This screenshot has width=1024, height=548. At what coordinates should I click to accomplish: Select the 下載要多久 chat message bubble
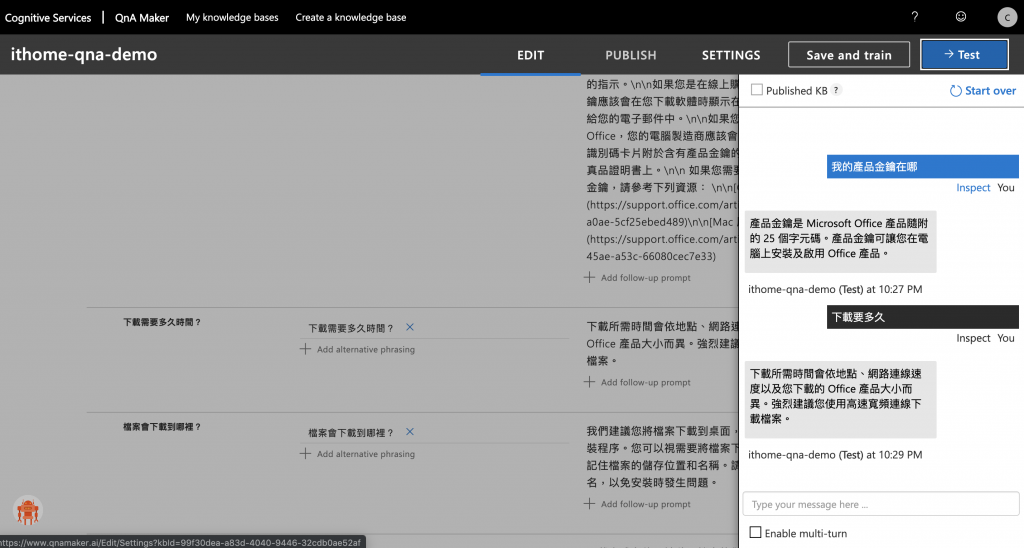(x=922, y=317)
